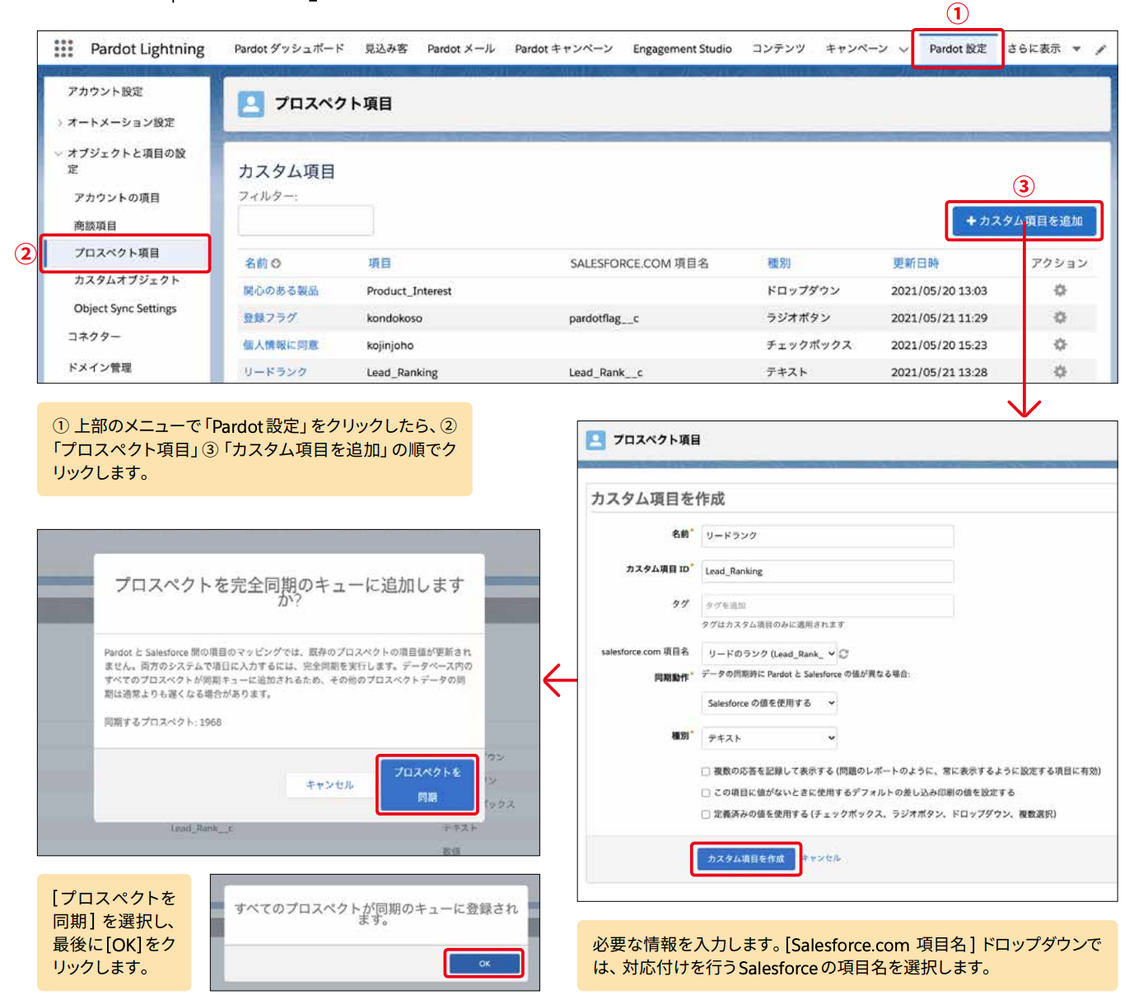The height and width of the screenshot is (1004, 1148).
Task: Open gear action for kojinjoho row
Action: 1059,345
